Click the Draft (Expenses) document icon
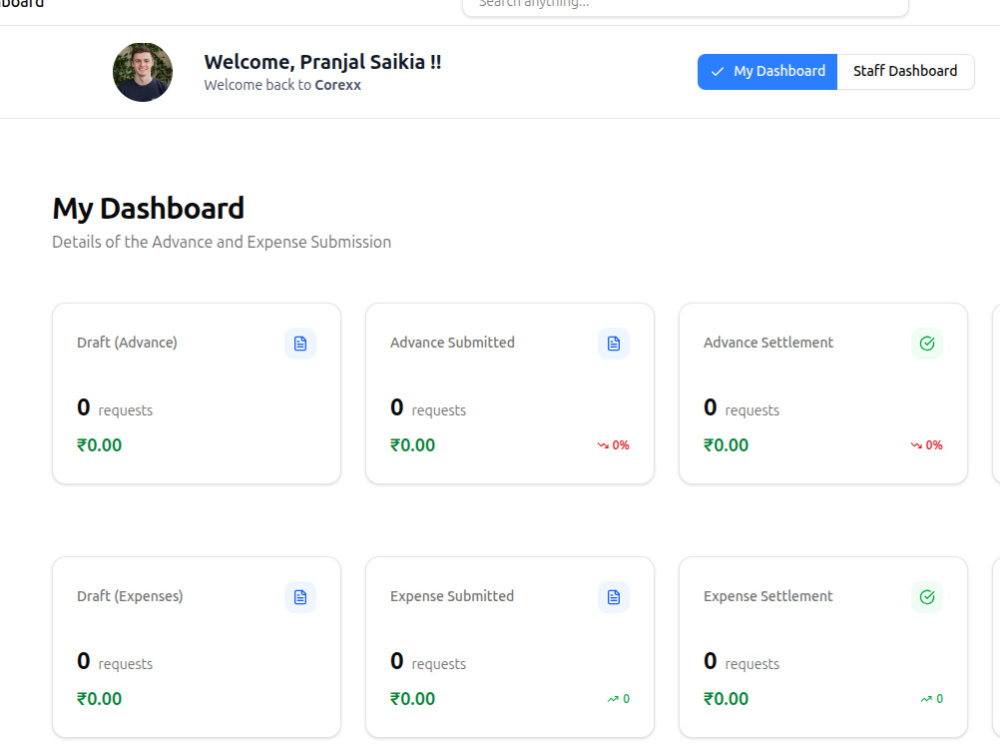Viewport: 1000px width, 750px height. click(300, 597)
